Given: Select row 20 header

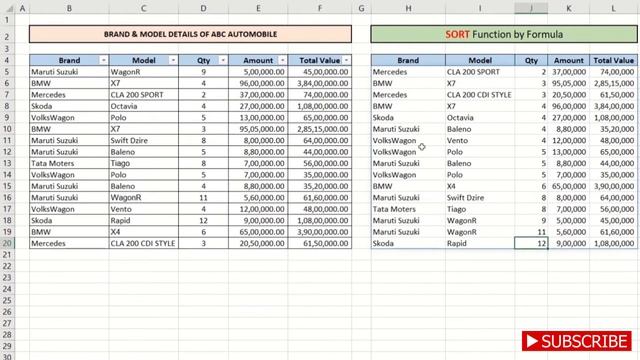Looking at the screenshot, I should pos(7,243).
